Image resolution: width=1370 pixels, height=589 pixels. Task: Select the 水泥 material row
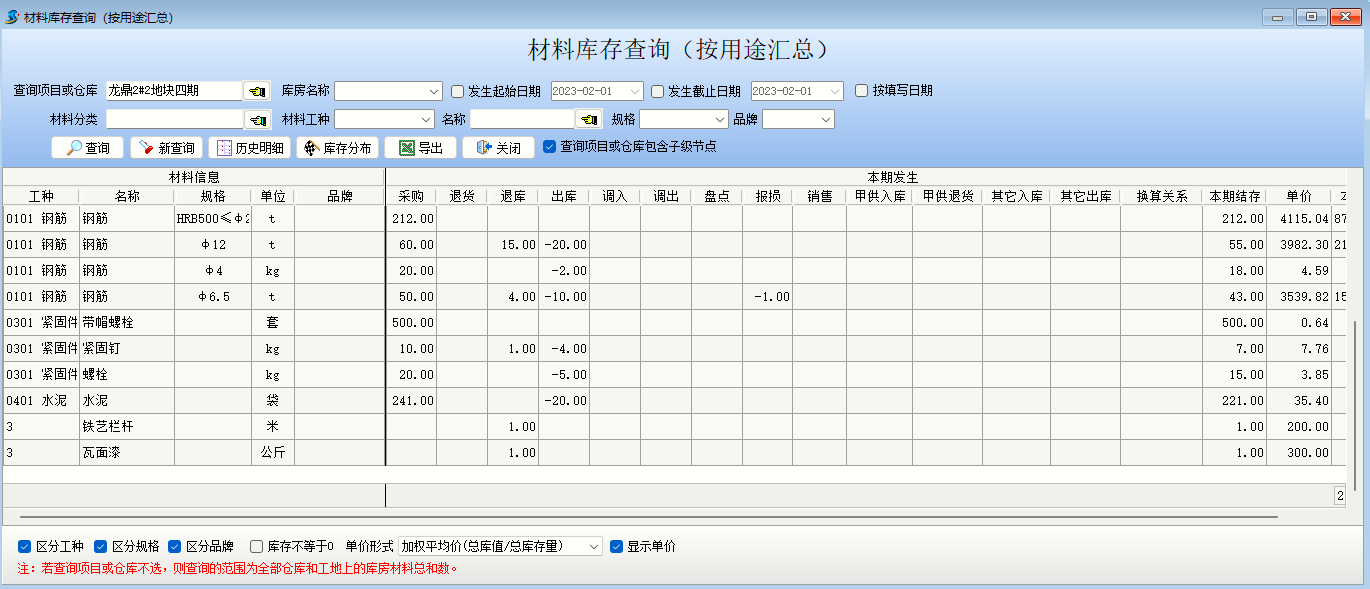click(x=126, y=401)
